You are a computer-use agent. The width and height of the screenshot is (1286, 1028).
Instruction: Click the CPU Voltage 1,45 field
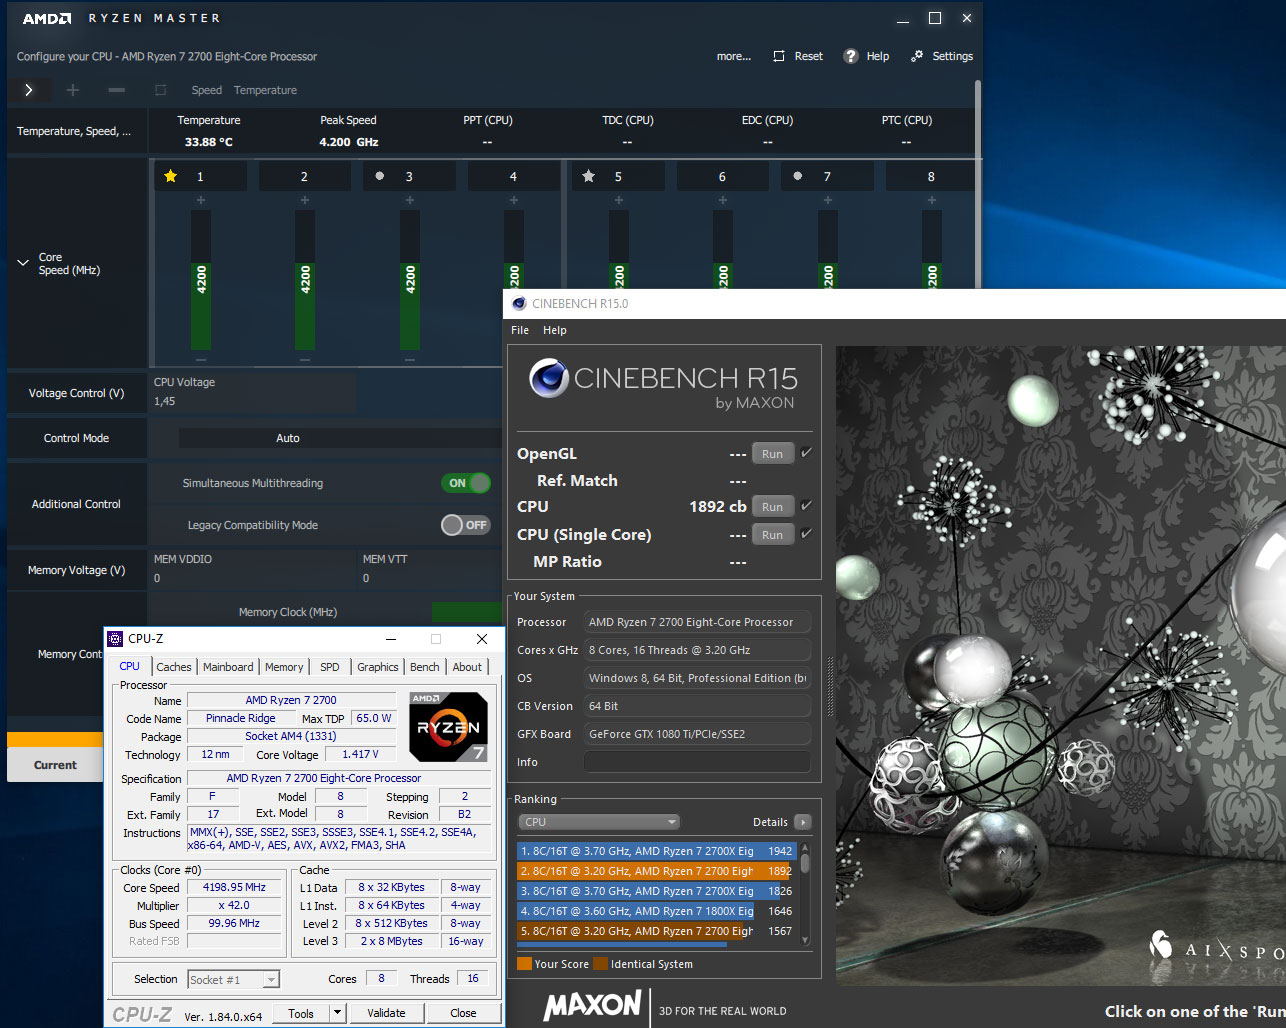pos(254,401)
